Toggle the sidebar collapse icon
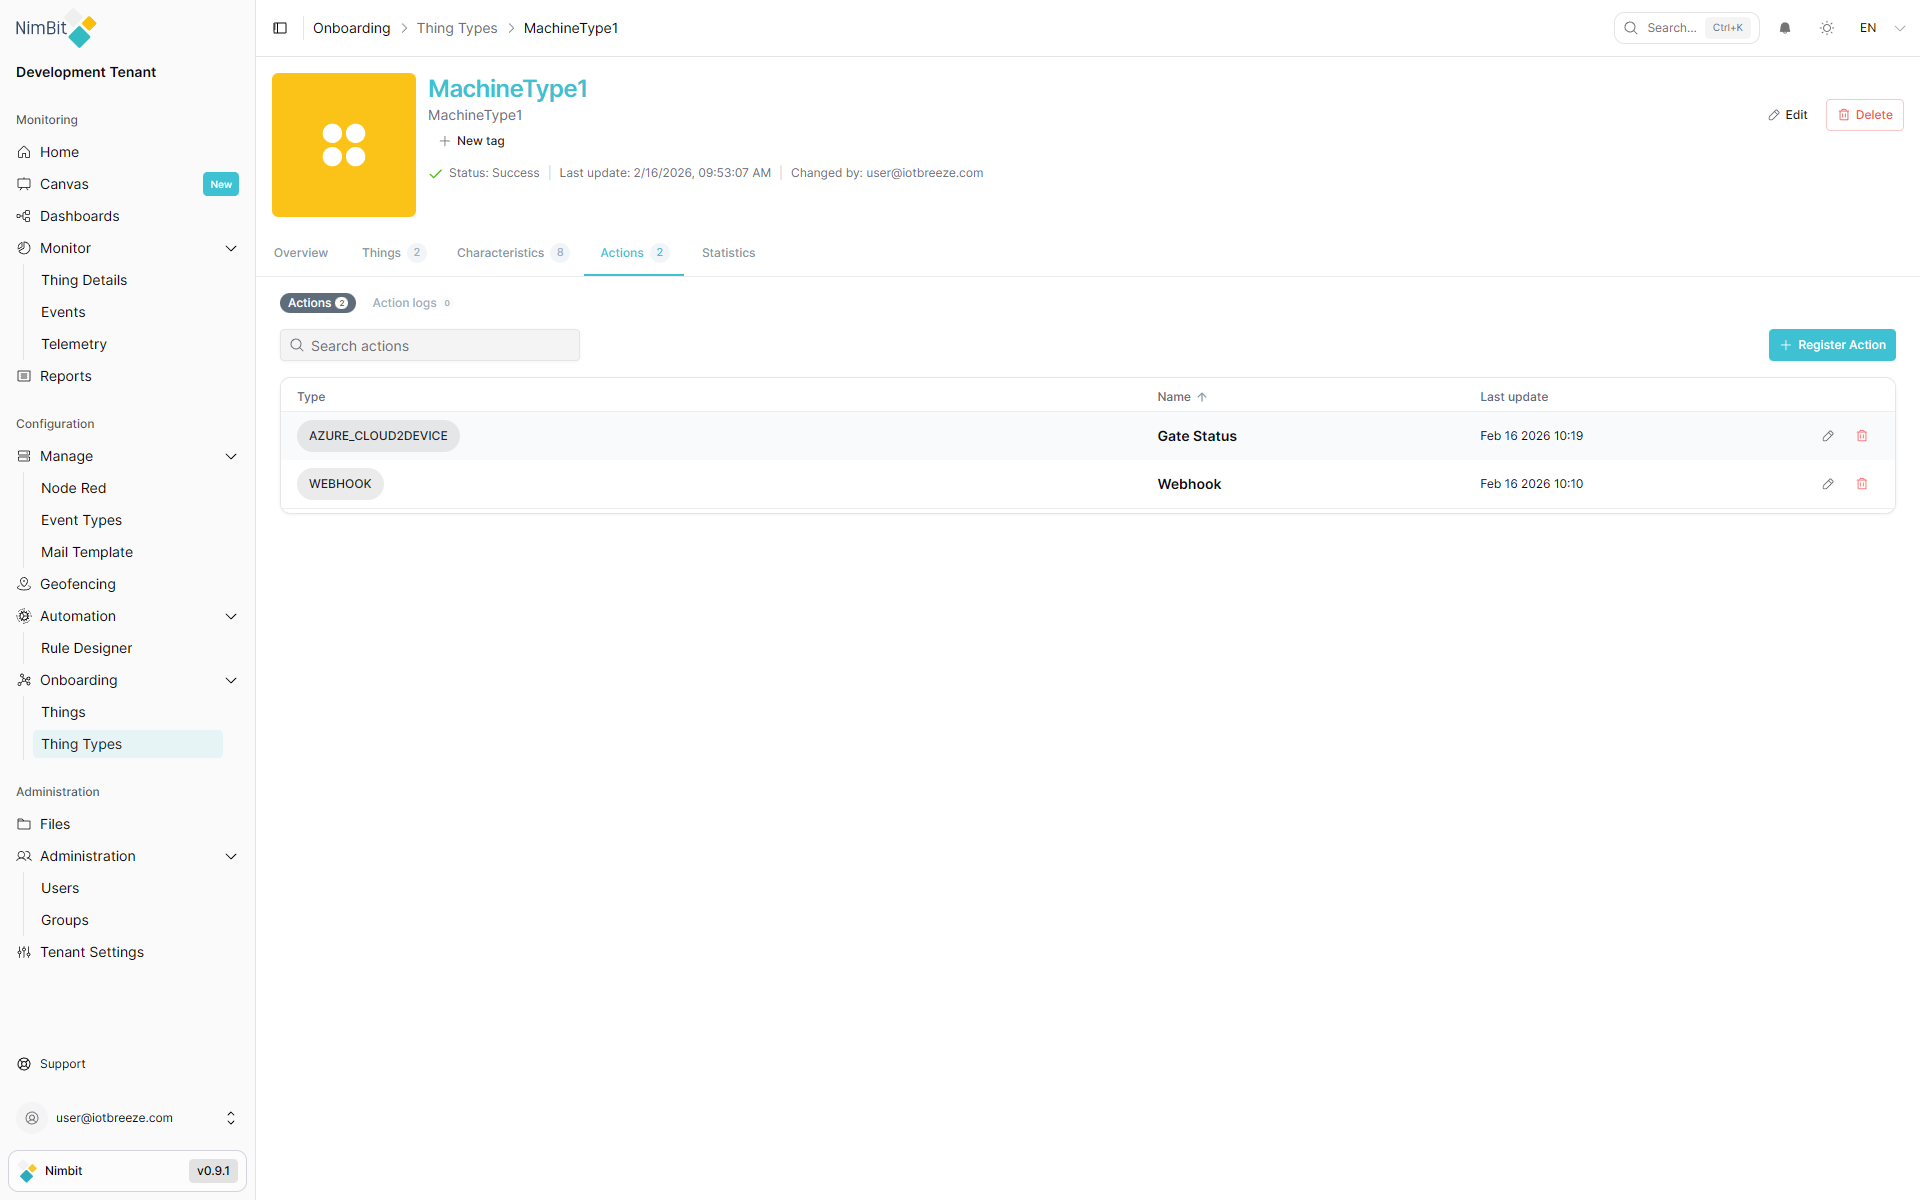 point(280,28)
